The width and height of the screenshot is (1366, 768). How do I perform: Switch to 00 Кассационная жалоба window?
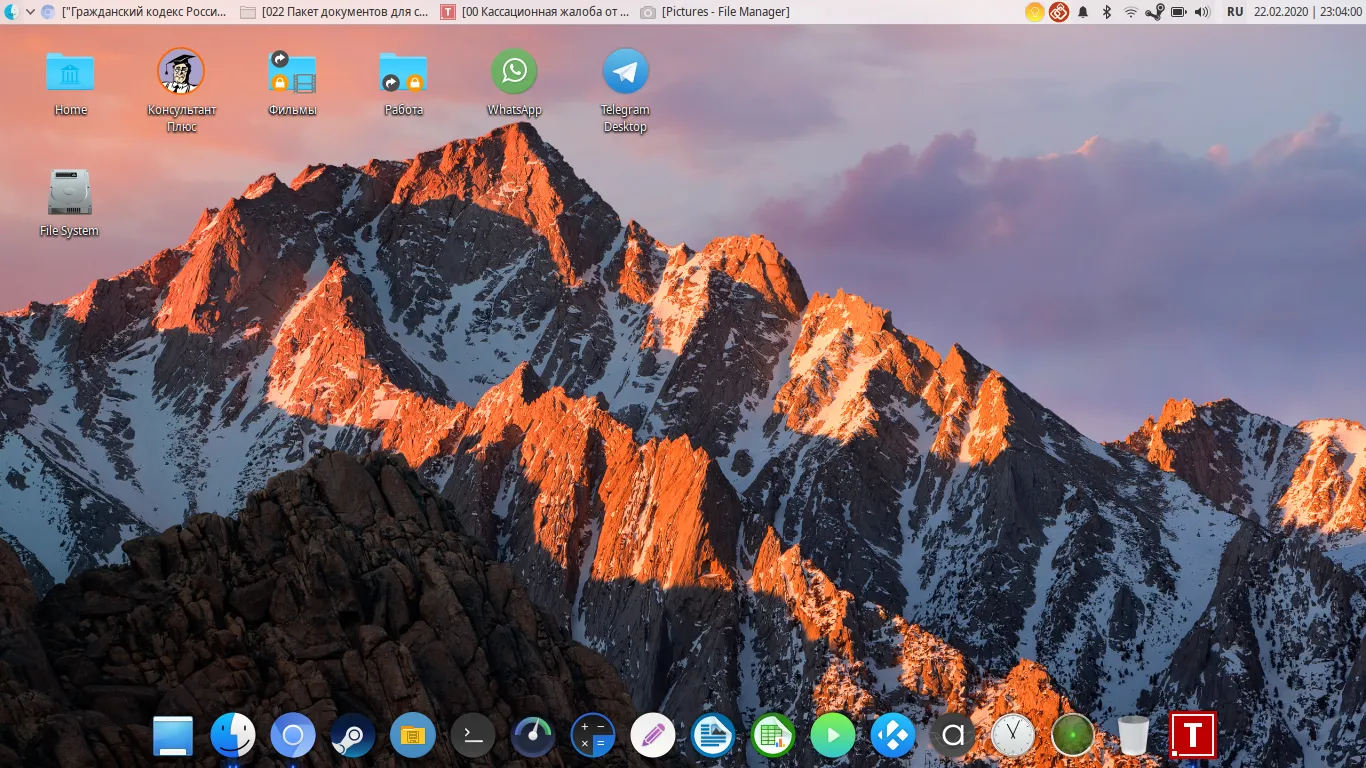point(535,12)
